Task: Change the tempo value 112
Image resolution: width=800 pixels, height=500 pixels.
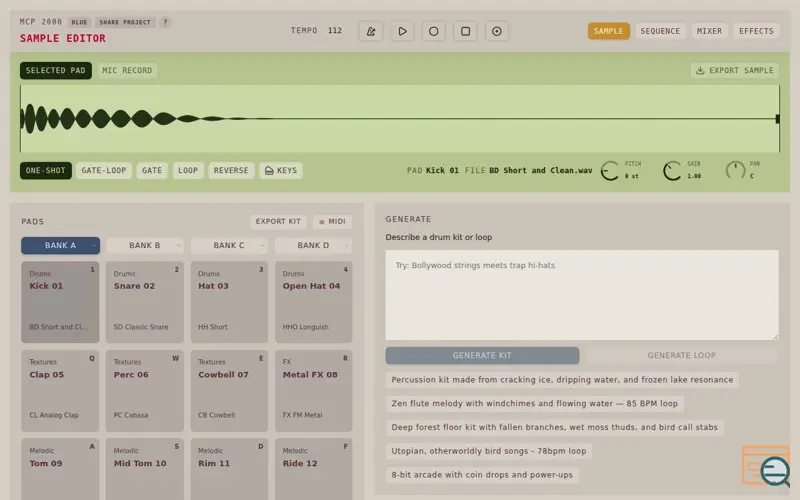Action: pos(335,31)
